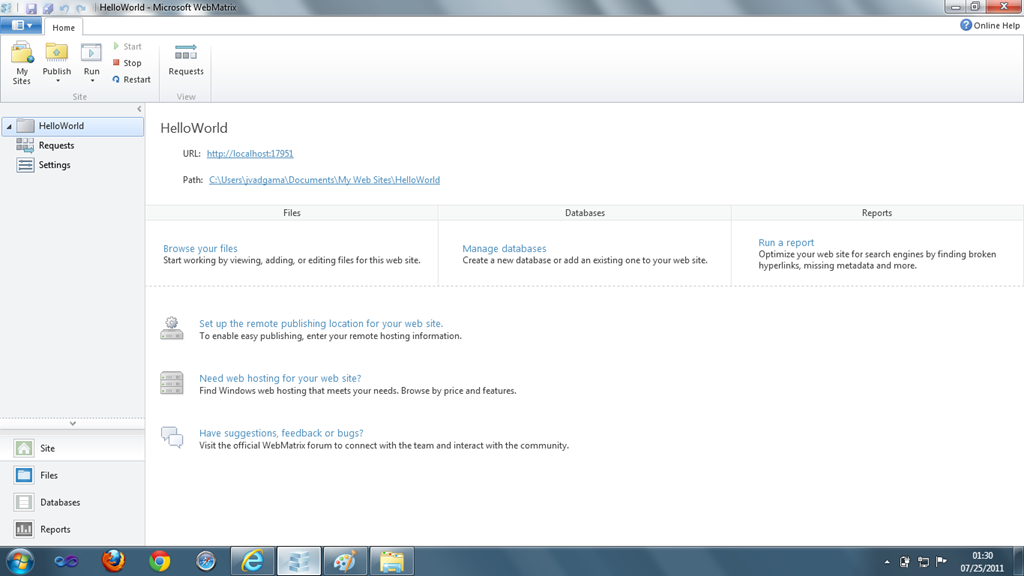Switch to the Reports workspace
Screen dimensions: 1024x576
click(72, 529)
